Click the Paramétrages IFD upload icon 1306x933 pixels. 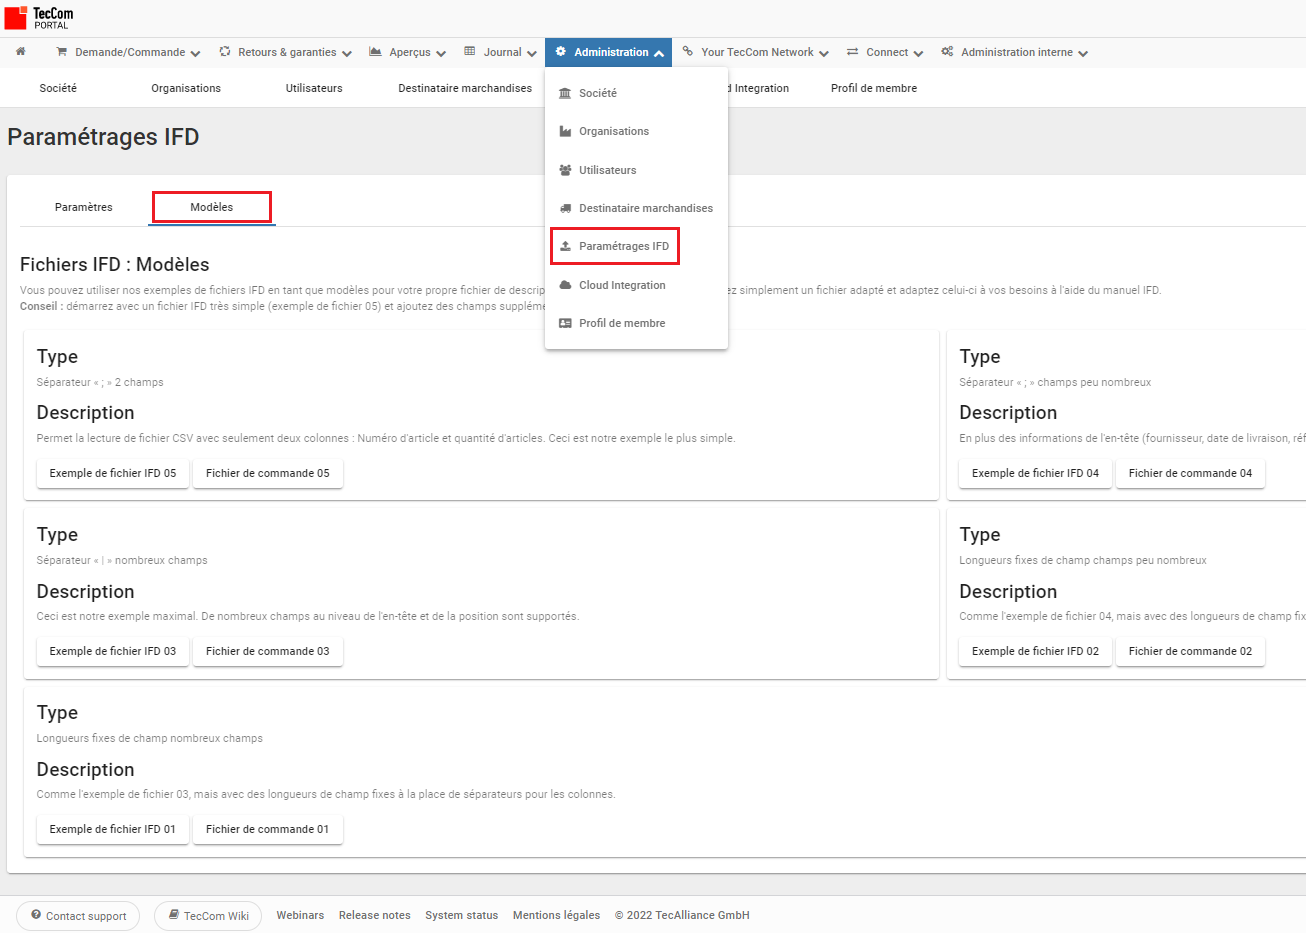[x=565, y=246]
